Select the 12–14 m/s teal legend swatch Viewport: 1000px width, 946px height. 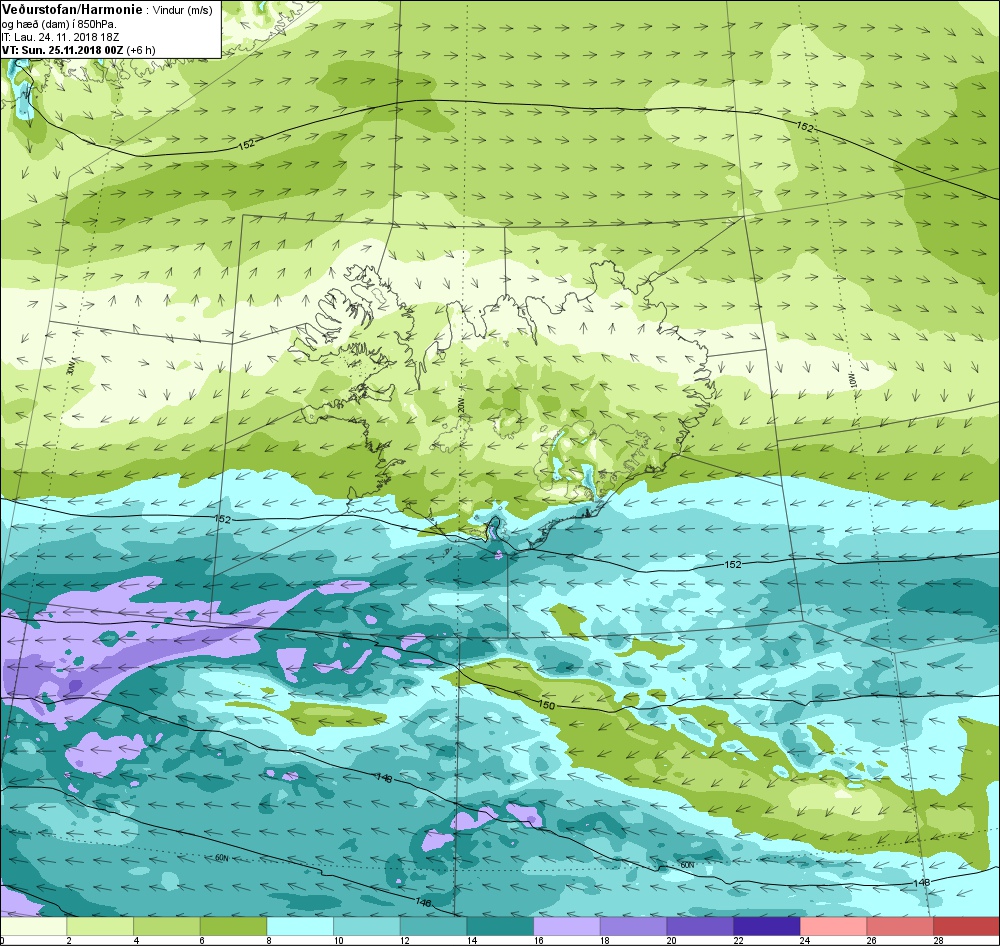[433, 926]
